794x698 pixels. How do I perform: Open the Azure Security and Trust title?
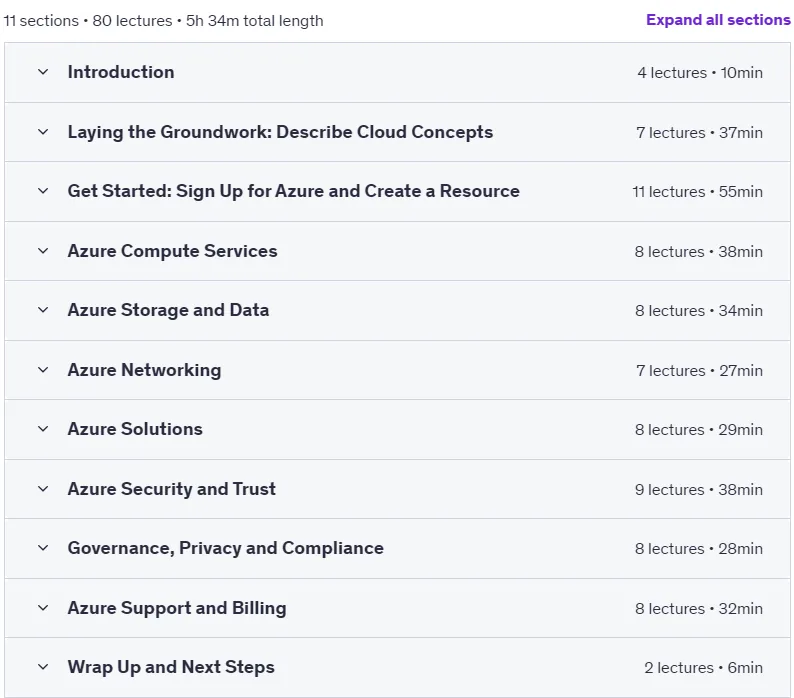click(172, 489)
